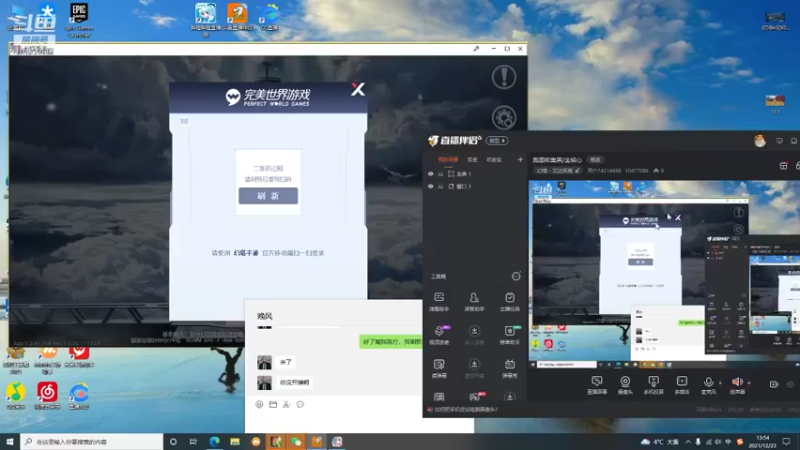Toggle eye visibility for 窗口 1 source
This screenshot has height=450, width=800.
point(431,186)
